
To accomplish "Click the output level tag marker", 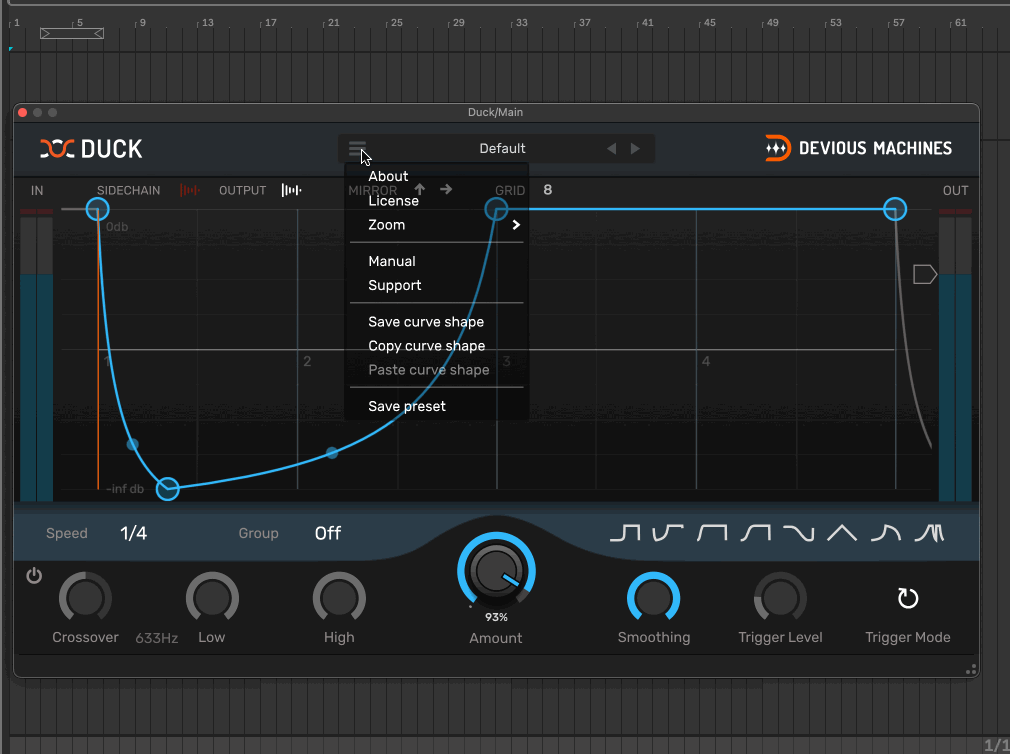I will pos(924,274).
